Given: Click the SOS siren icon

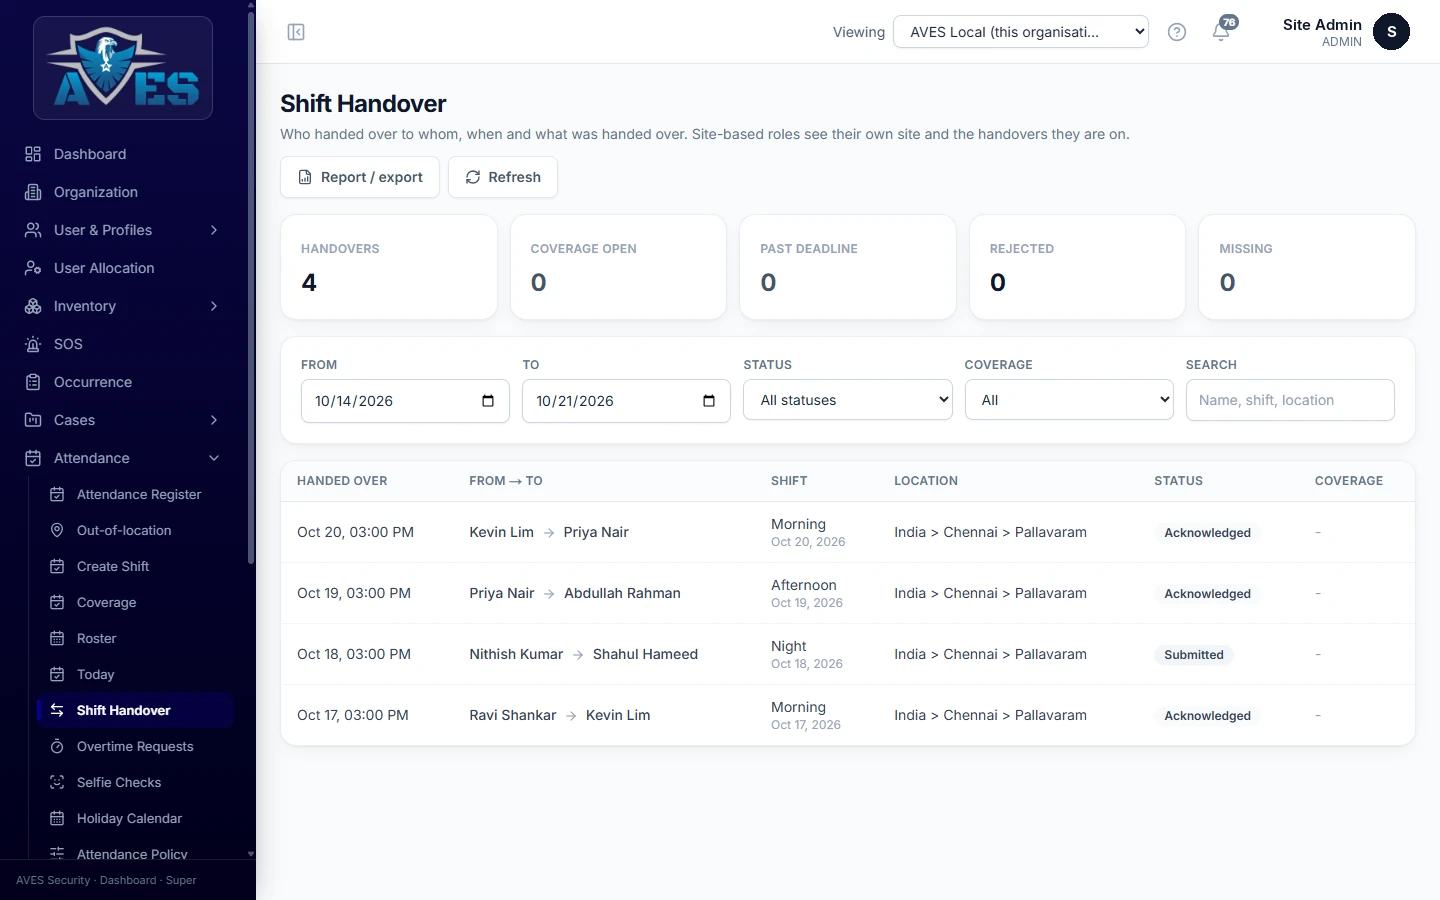Looking at the screenshot, I should pos(33,344).
